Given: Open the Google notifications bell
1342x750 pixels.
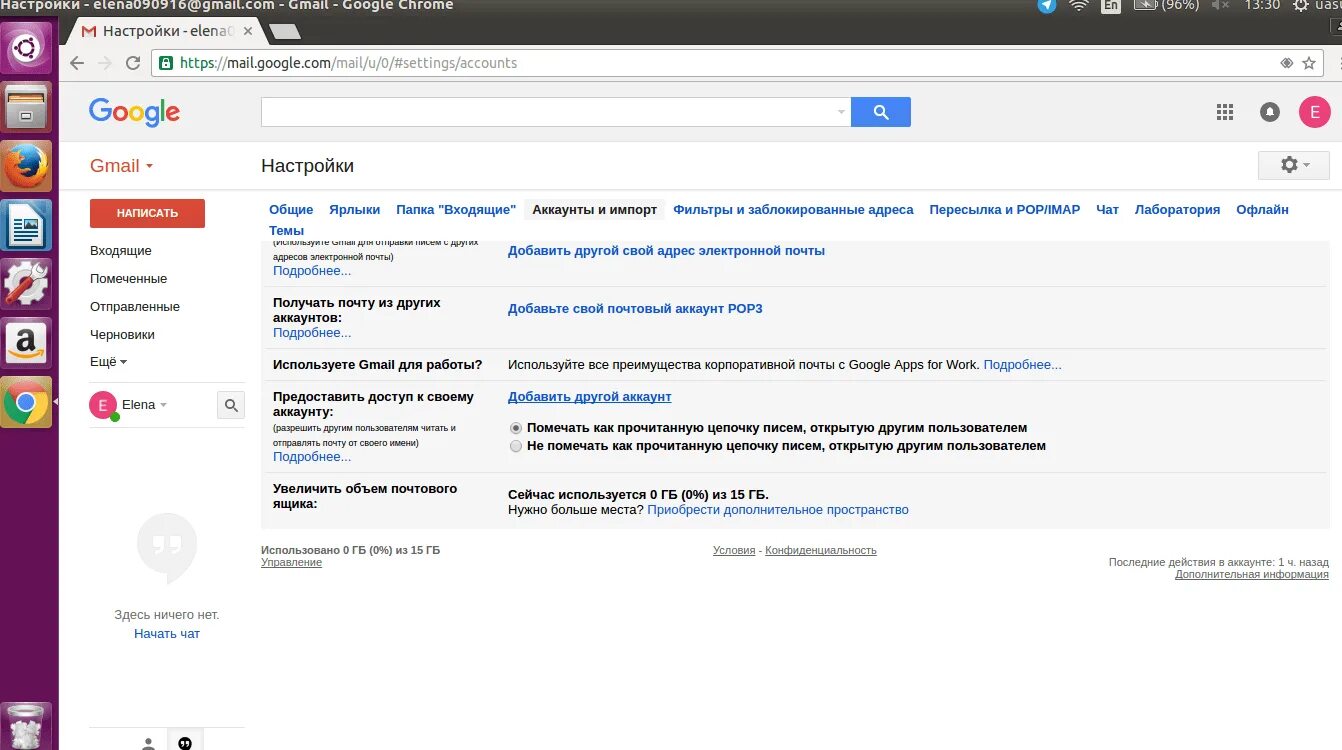Looking at the screenshot, I should click(1270, 112).
